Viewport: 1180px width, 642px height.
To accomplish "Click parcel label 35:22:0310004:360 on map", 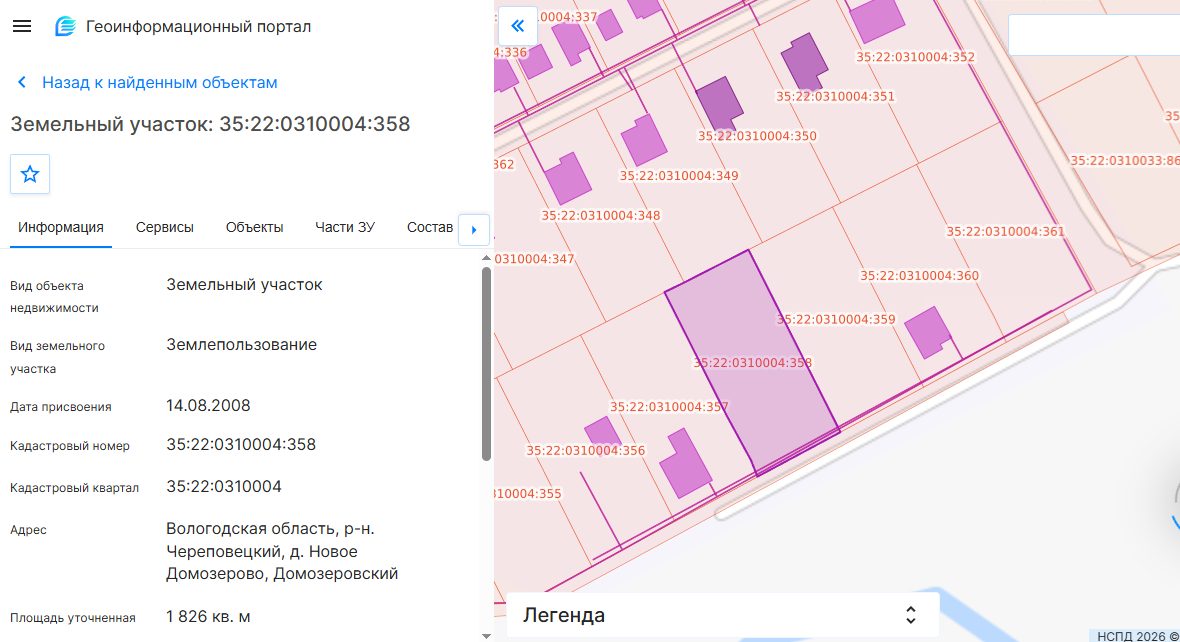I will click(x=920, y=275).
